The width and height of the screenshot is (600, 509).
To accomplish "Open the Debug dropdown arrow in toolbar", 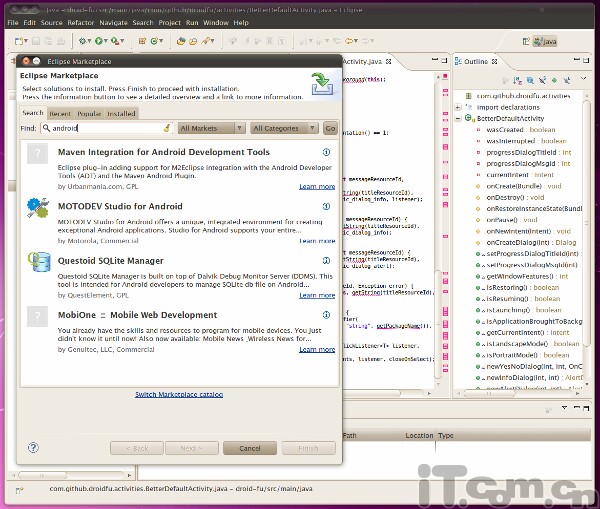I will 89,41.
